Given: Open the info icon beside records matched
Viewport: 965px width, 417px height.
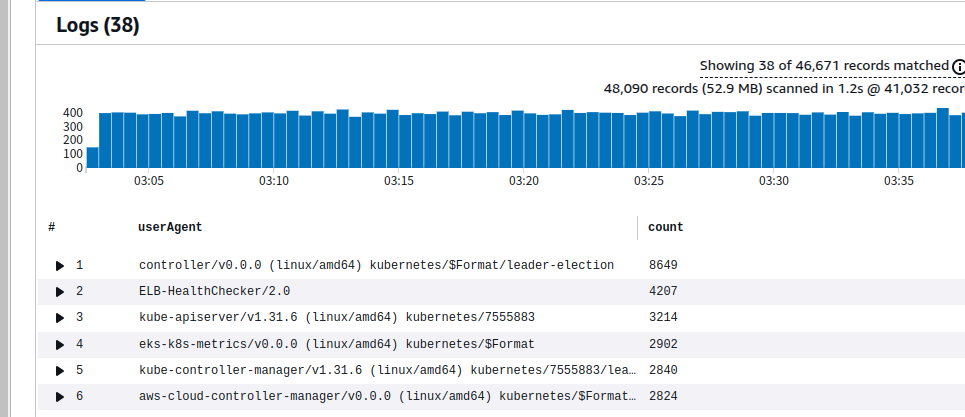Looking at the screenshot, I should point(959,66).
